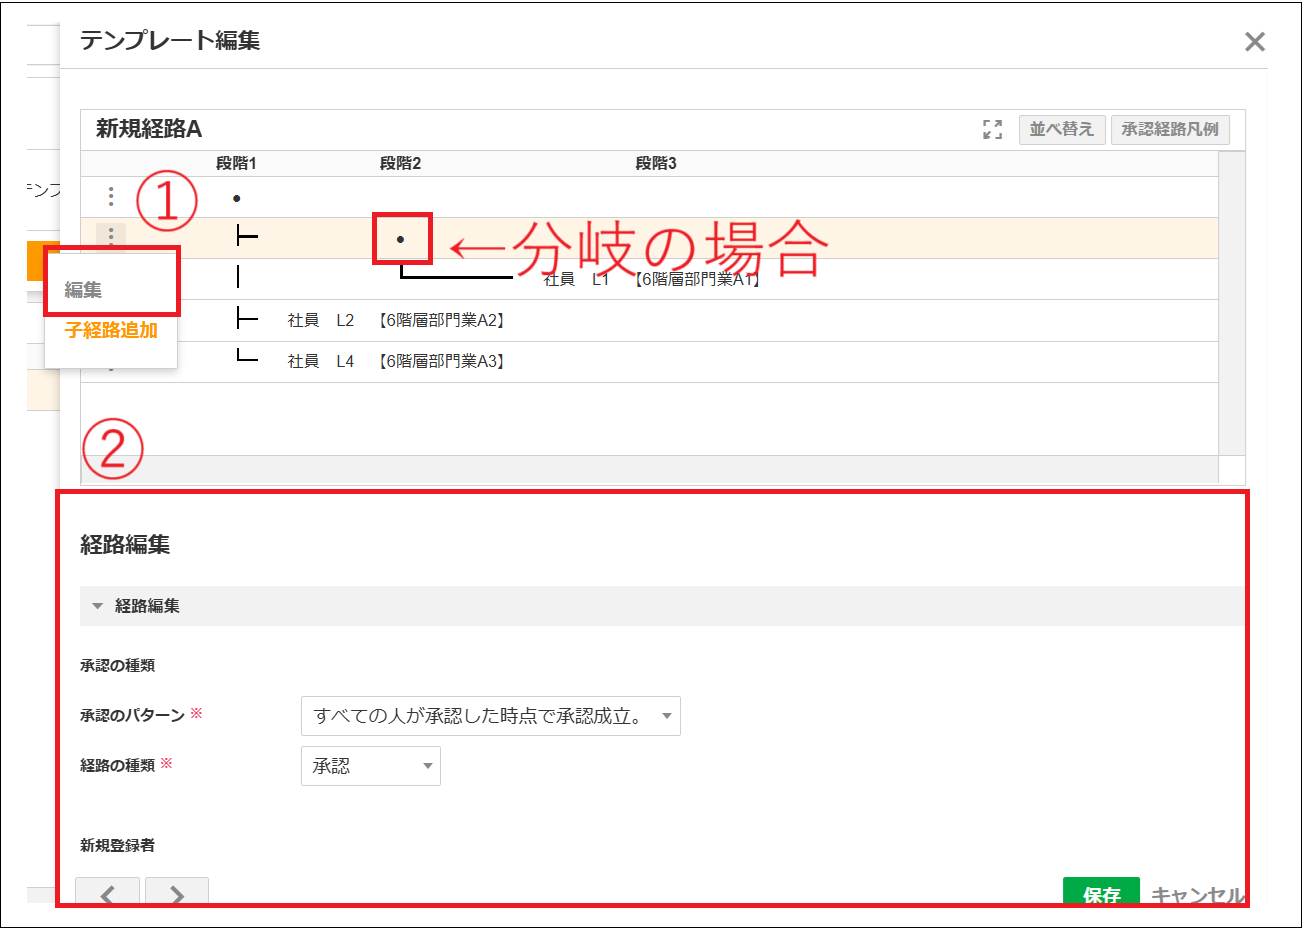The width and height of the screenshot is (1305, 930).
Task: Click the fullscreen expand icon beside 並べ替え
Action: (x=991, y=129)
